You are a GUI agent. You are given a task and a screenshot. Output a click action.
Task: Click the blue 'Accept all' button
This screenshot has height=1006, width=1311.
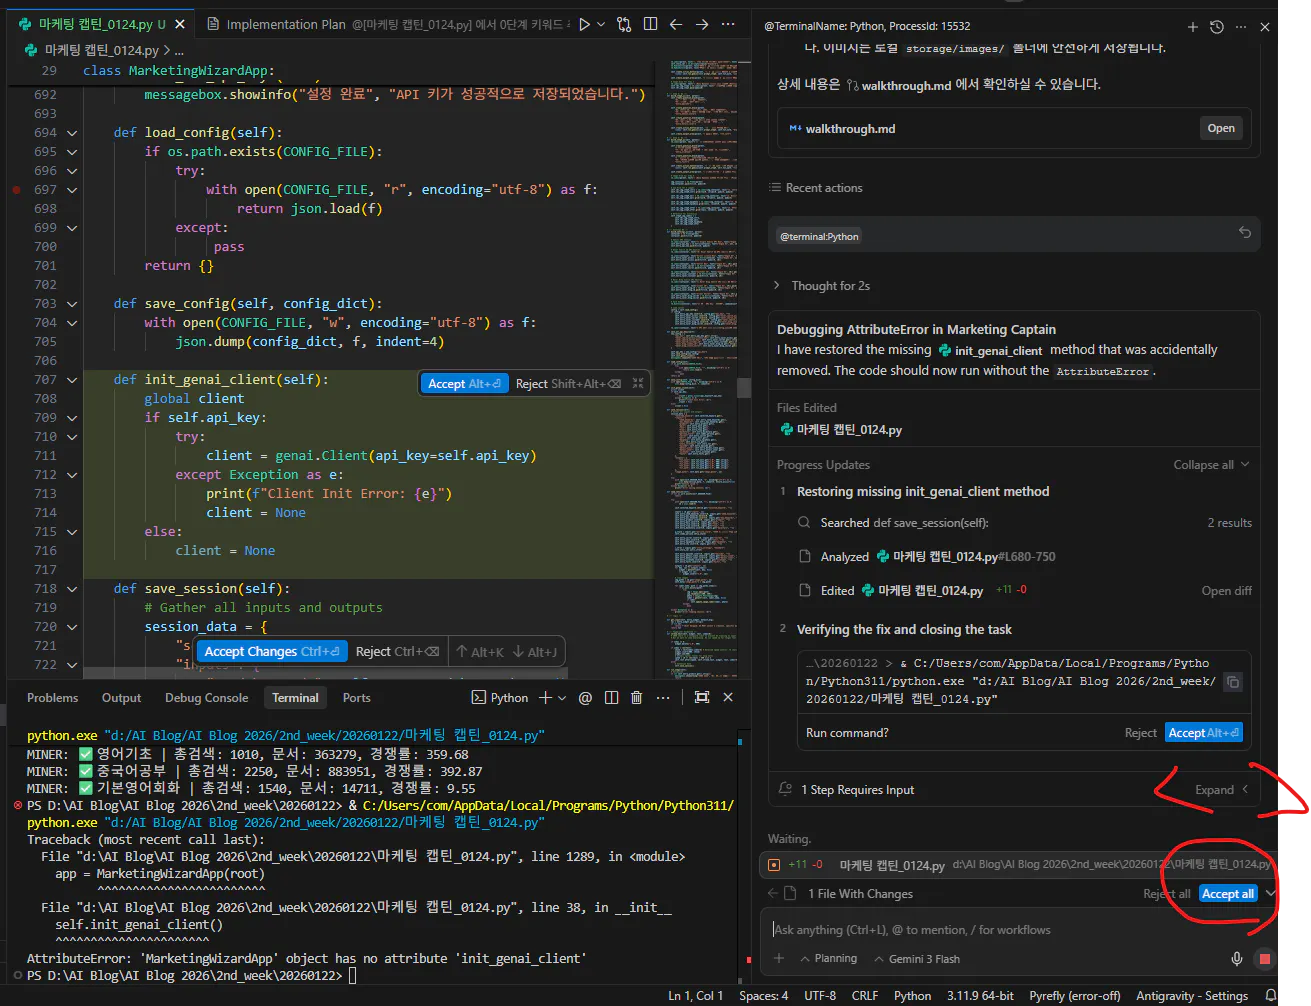pos(1227,894)
